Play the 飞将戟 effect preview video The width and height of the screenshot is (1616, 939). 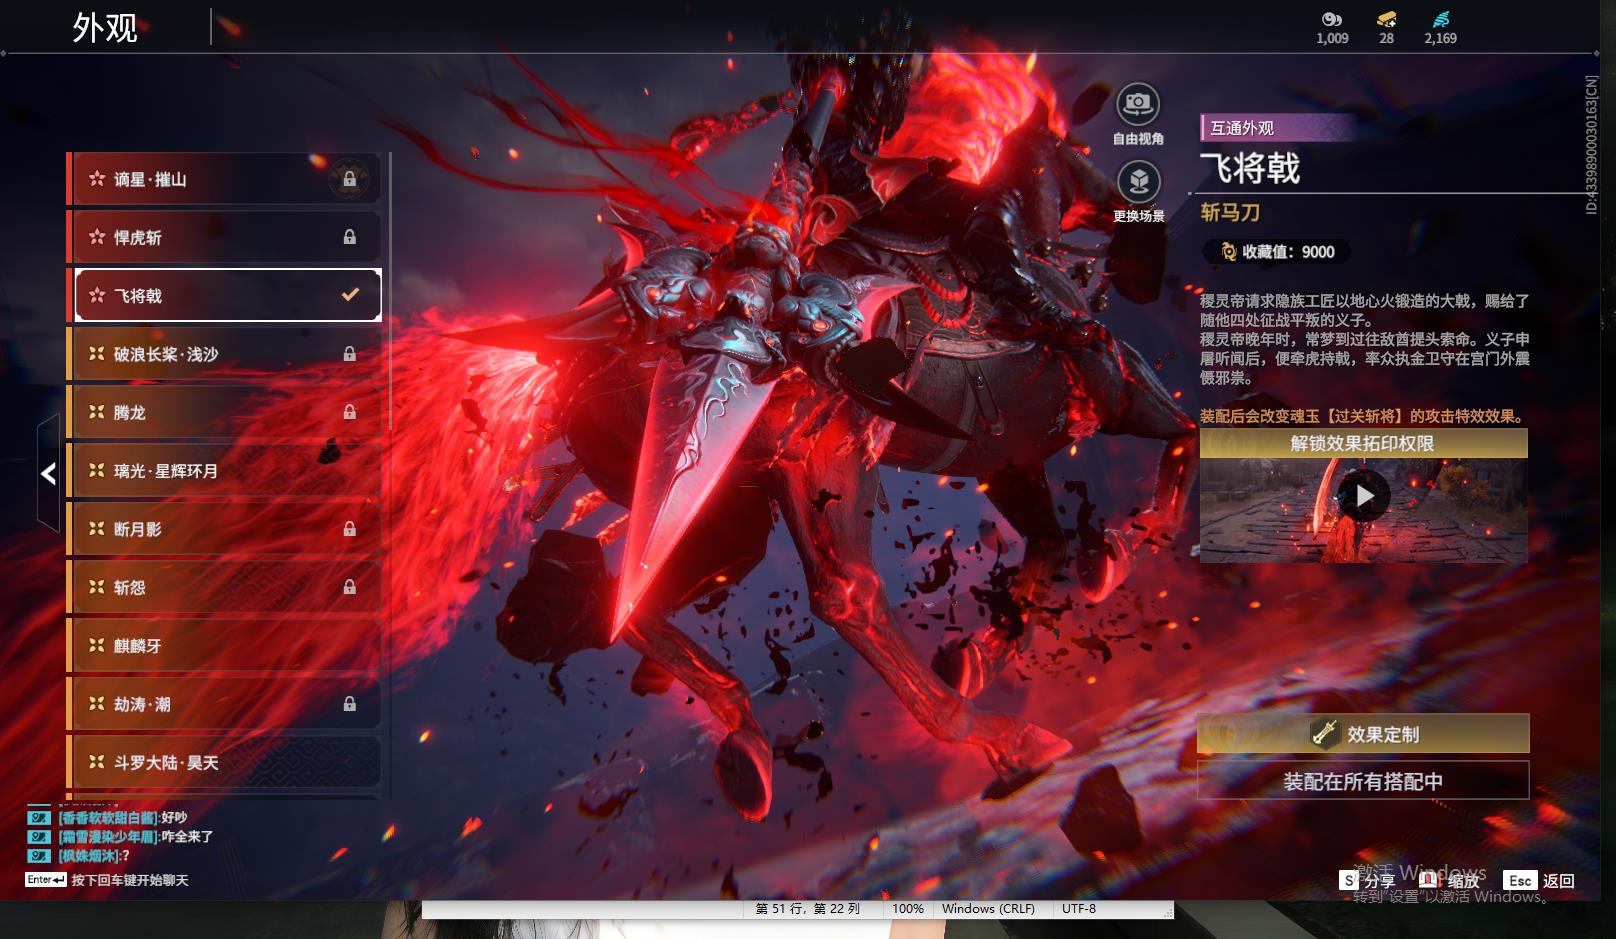pyautogui.click(x=1364, y=497)
